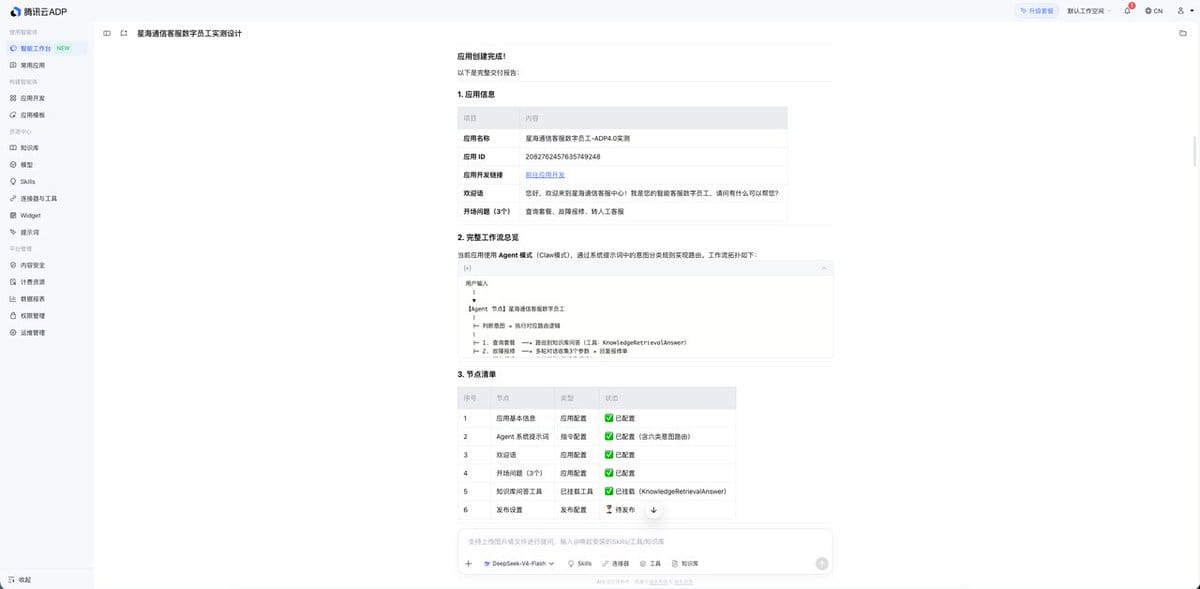Click the Agent 系统提示词 node cell
Viewport: 1200px width, 589px height.
point(522,436)
